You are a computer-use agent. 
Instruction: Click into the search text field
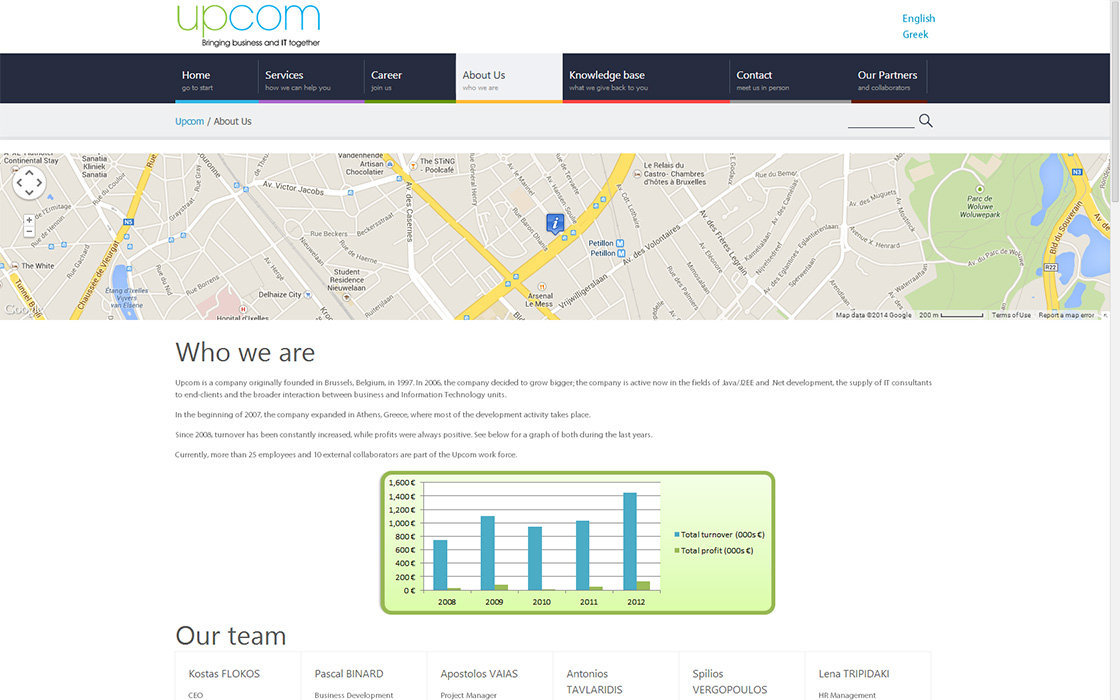click(880, 121)
